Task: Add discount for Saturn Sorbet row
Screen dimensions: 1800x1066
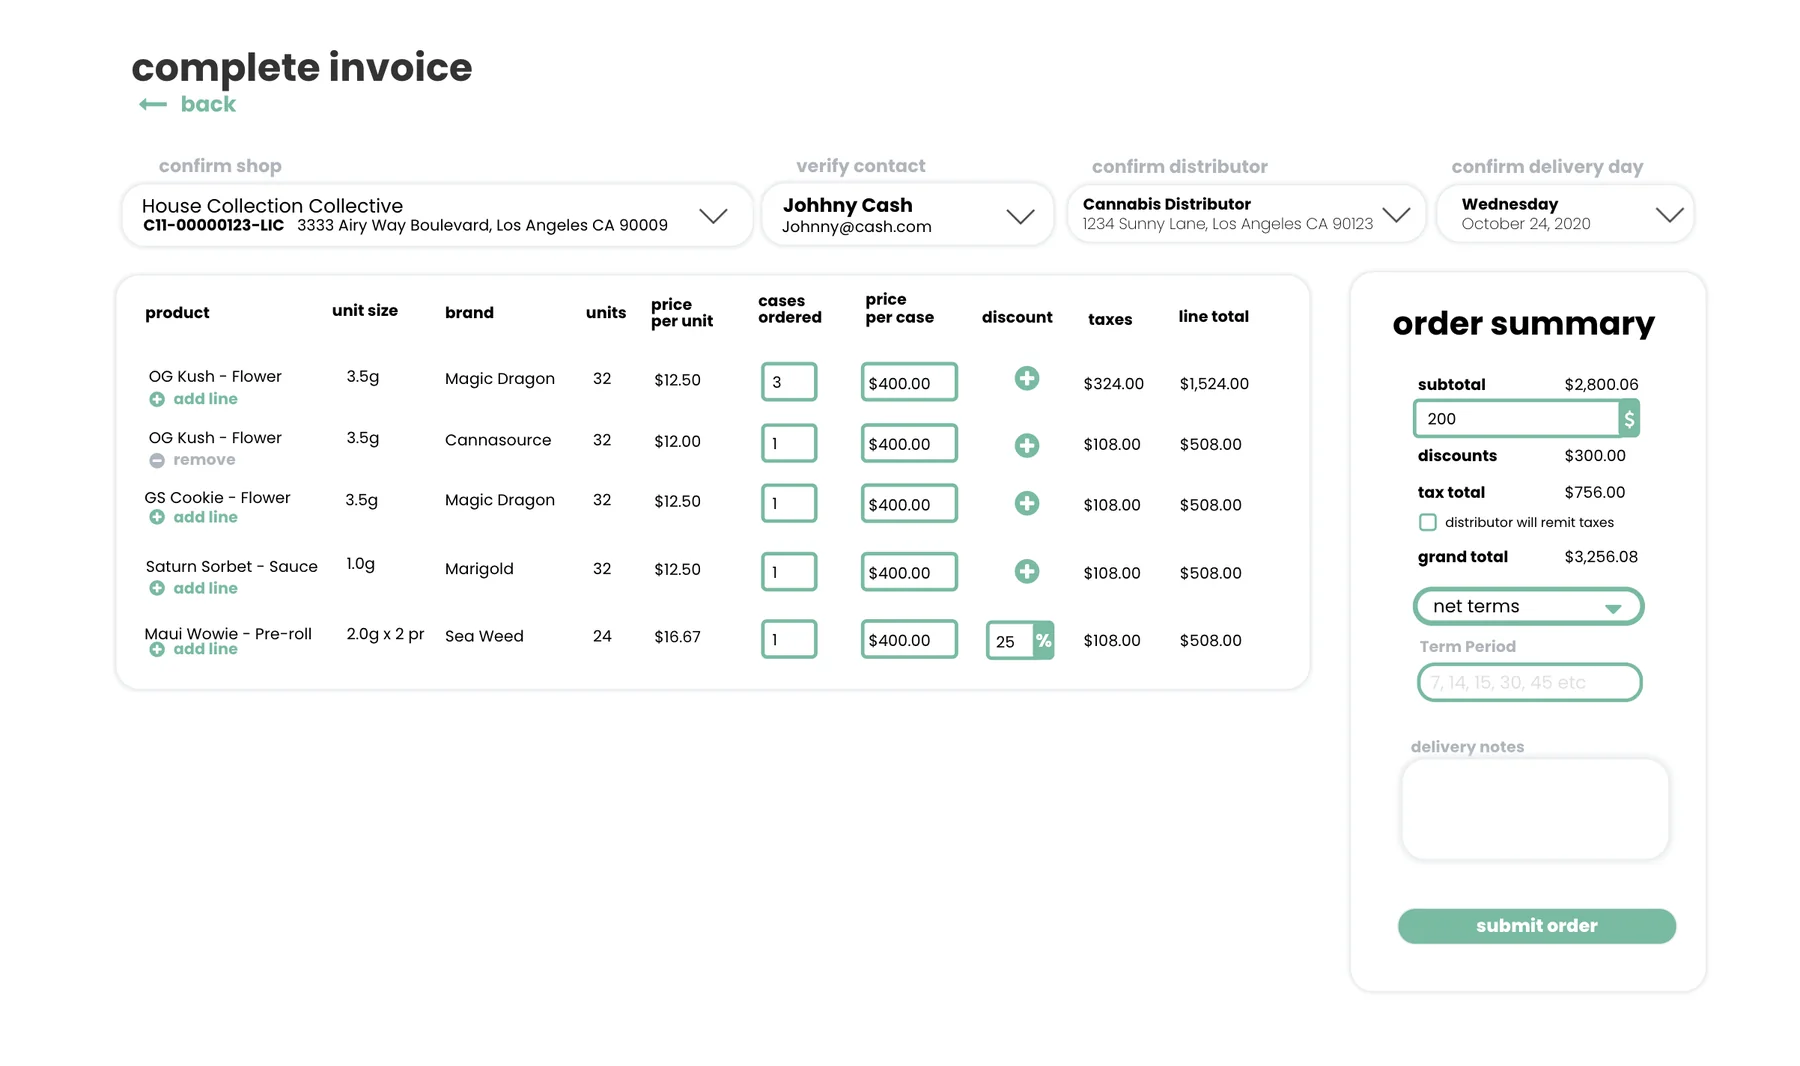Action: click(x=1026, y=571)
